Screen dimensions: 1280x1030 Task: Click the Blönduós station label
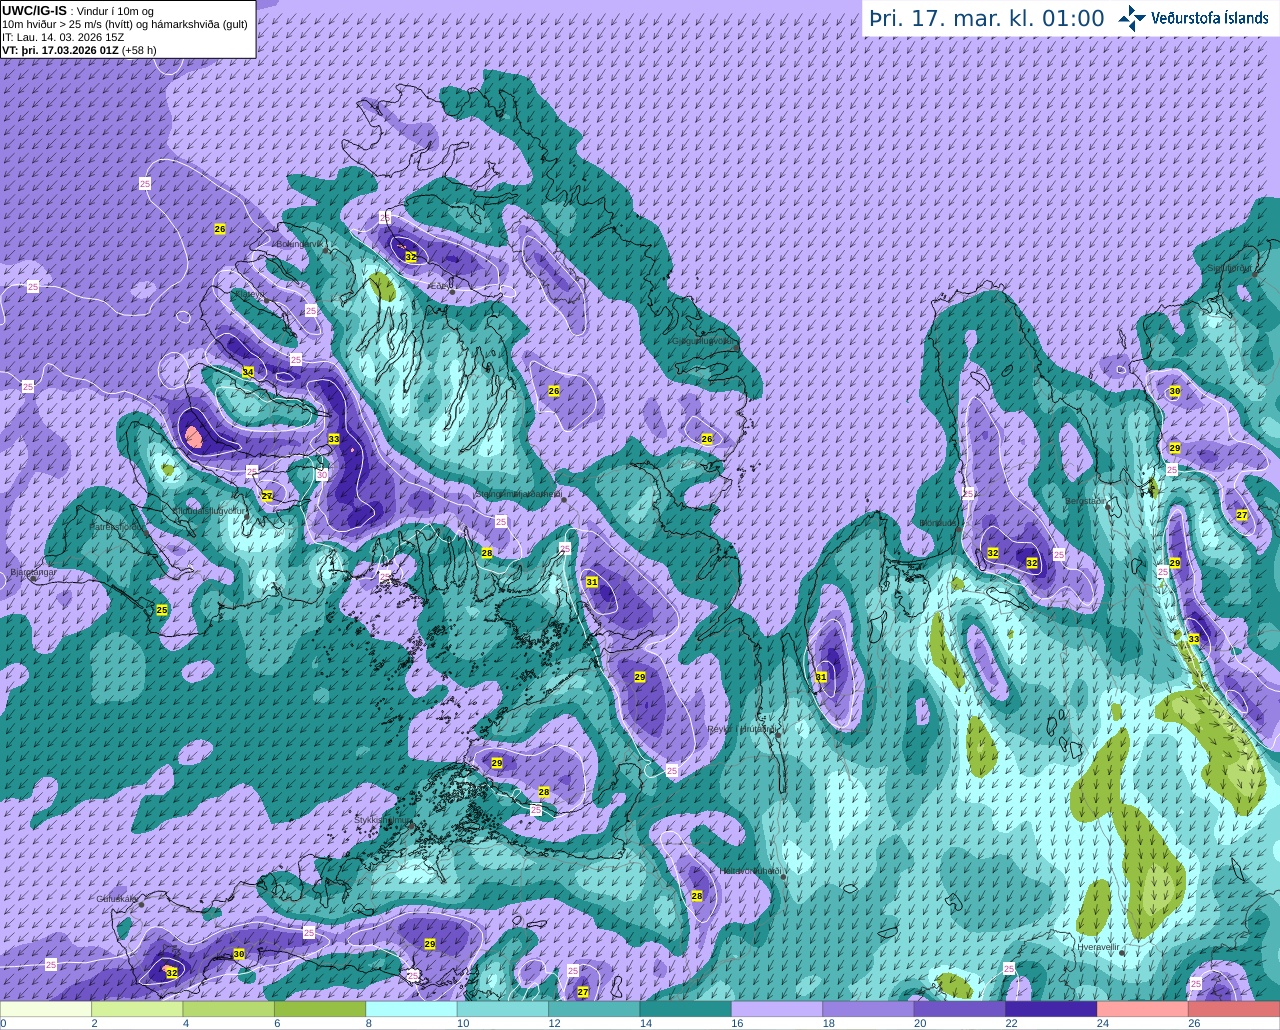(938, 522)
